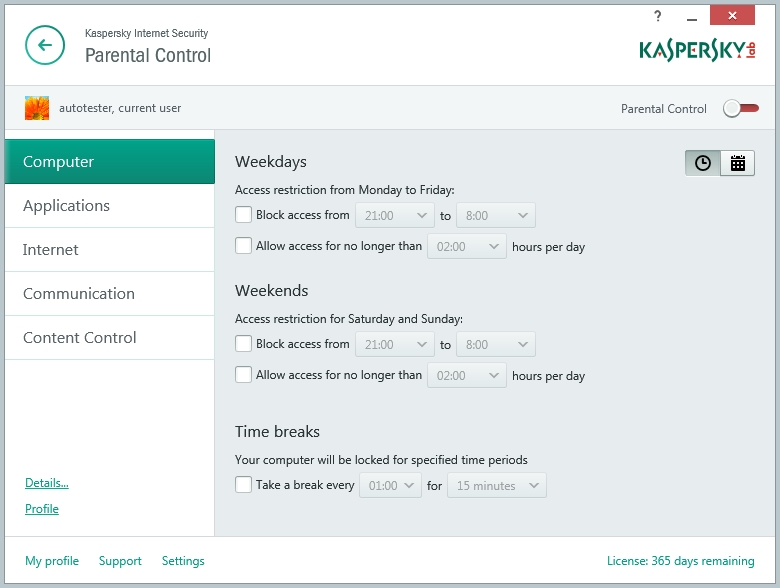Open weekdays 02:00 hours per day dropdown
This screenshot has height=588, width=780.
(467, 246)
